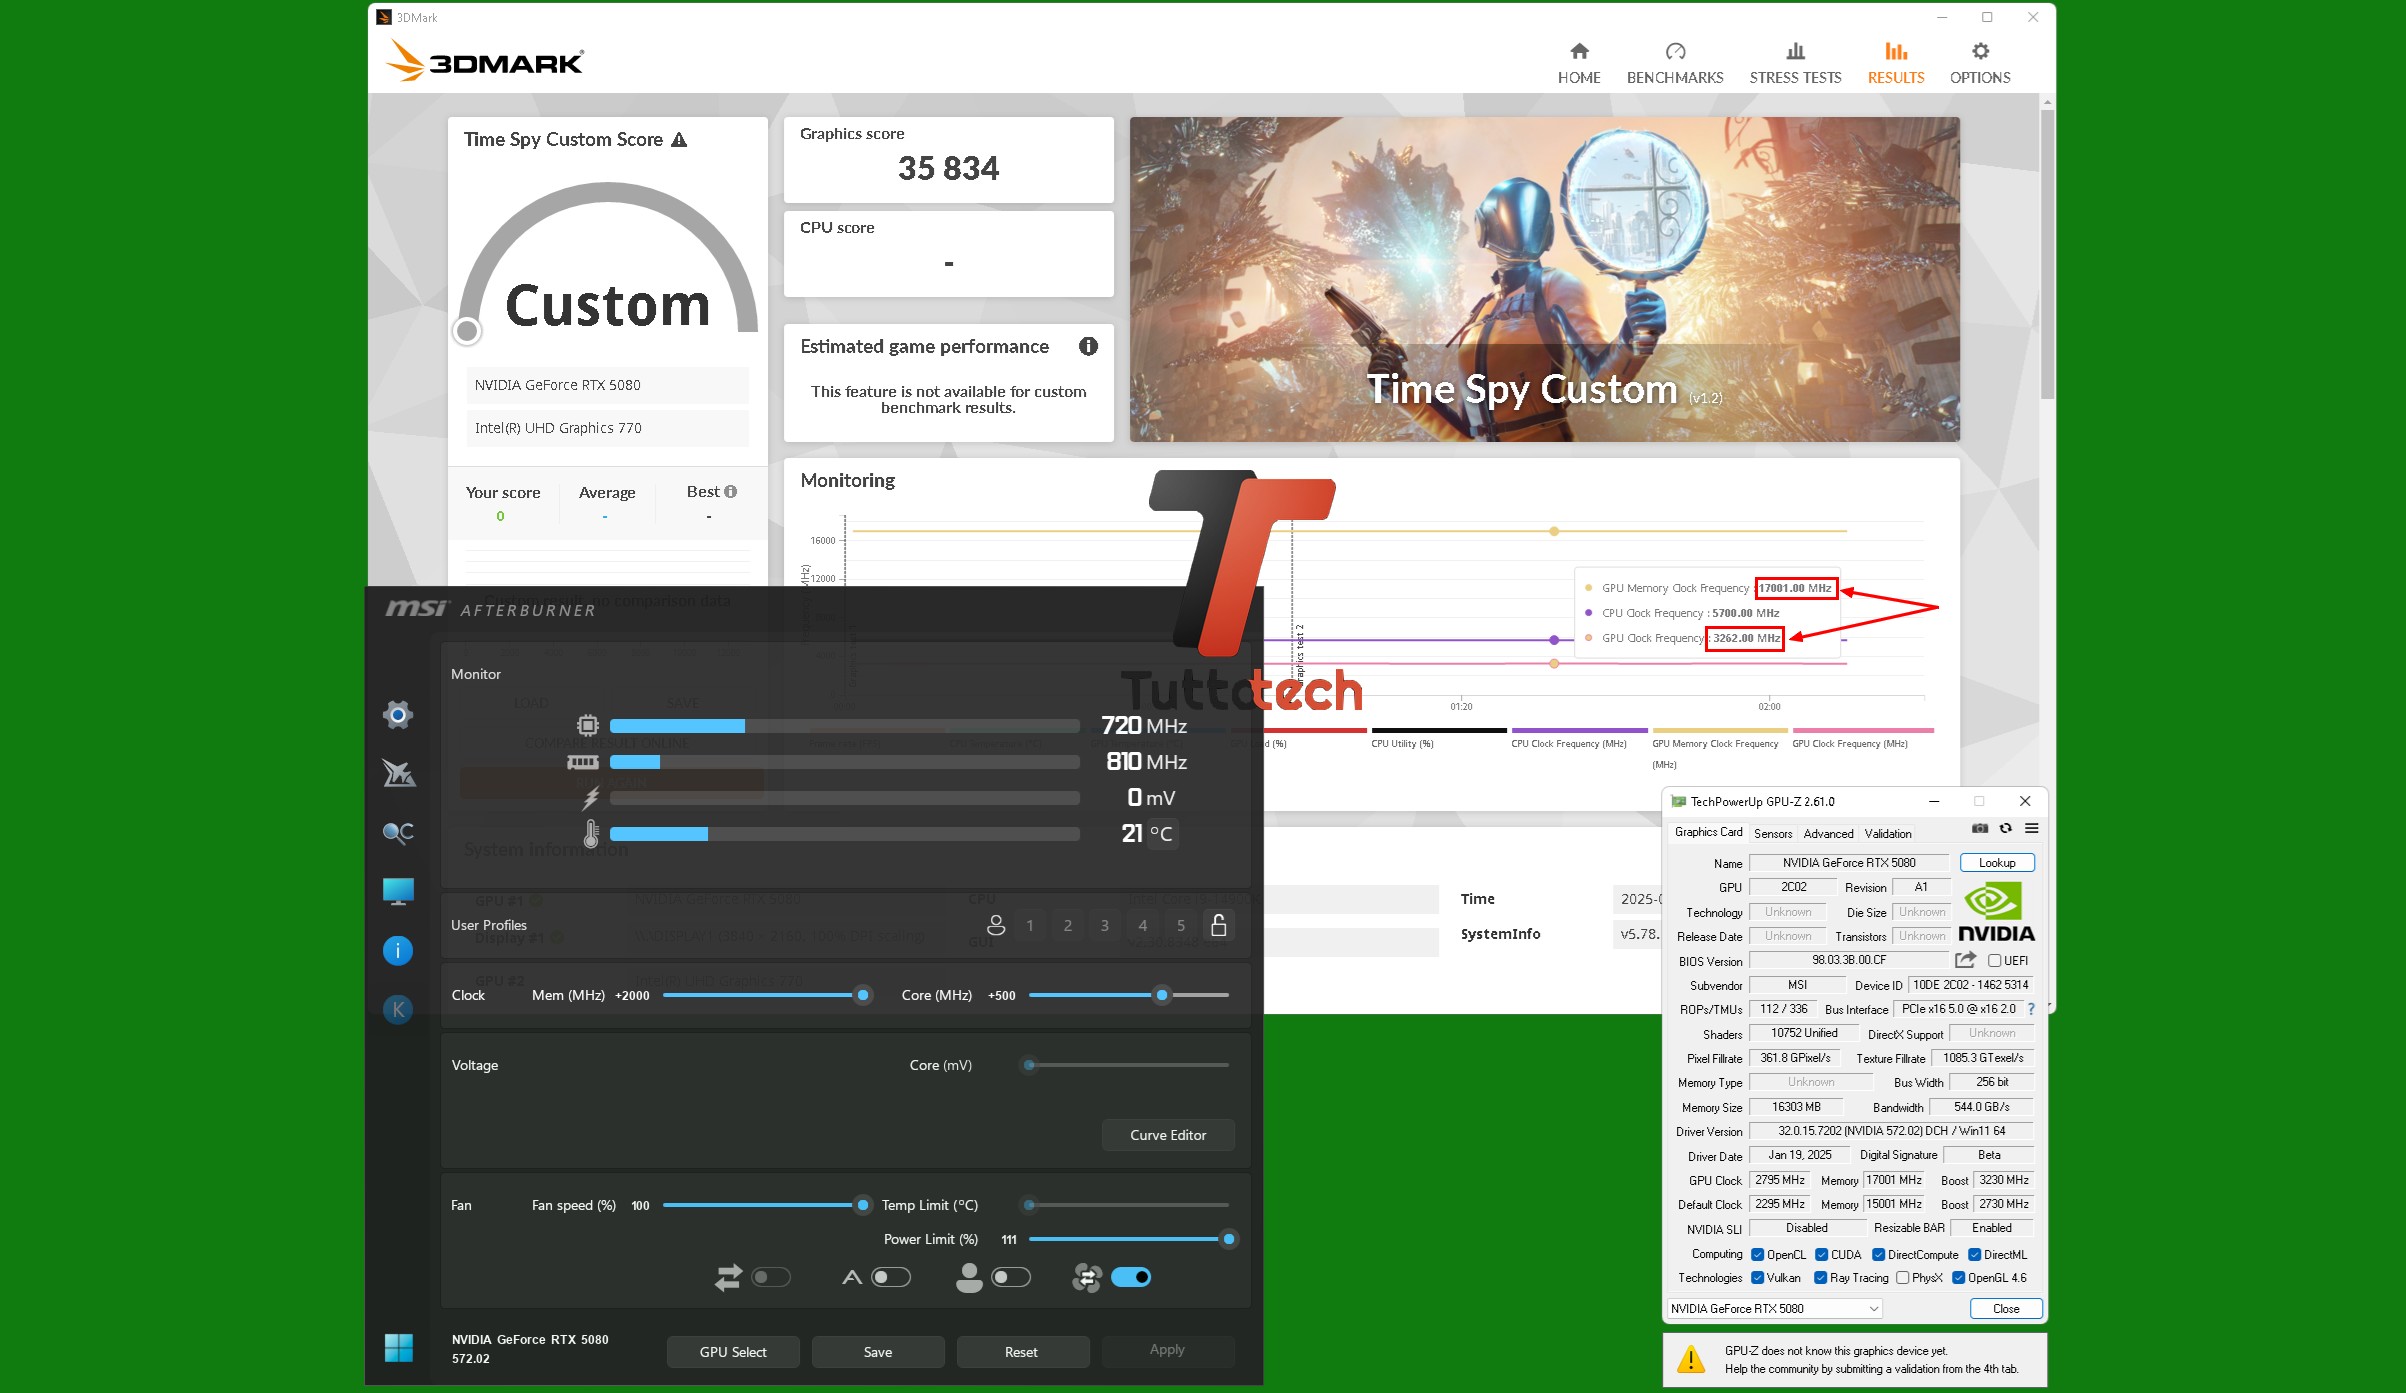
Task: Switch to the Sensors tab in GPU-Z
Action: tap(1773, 832)
